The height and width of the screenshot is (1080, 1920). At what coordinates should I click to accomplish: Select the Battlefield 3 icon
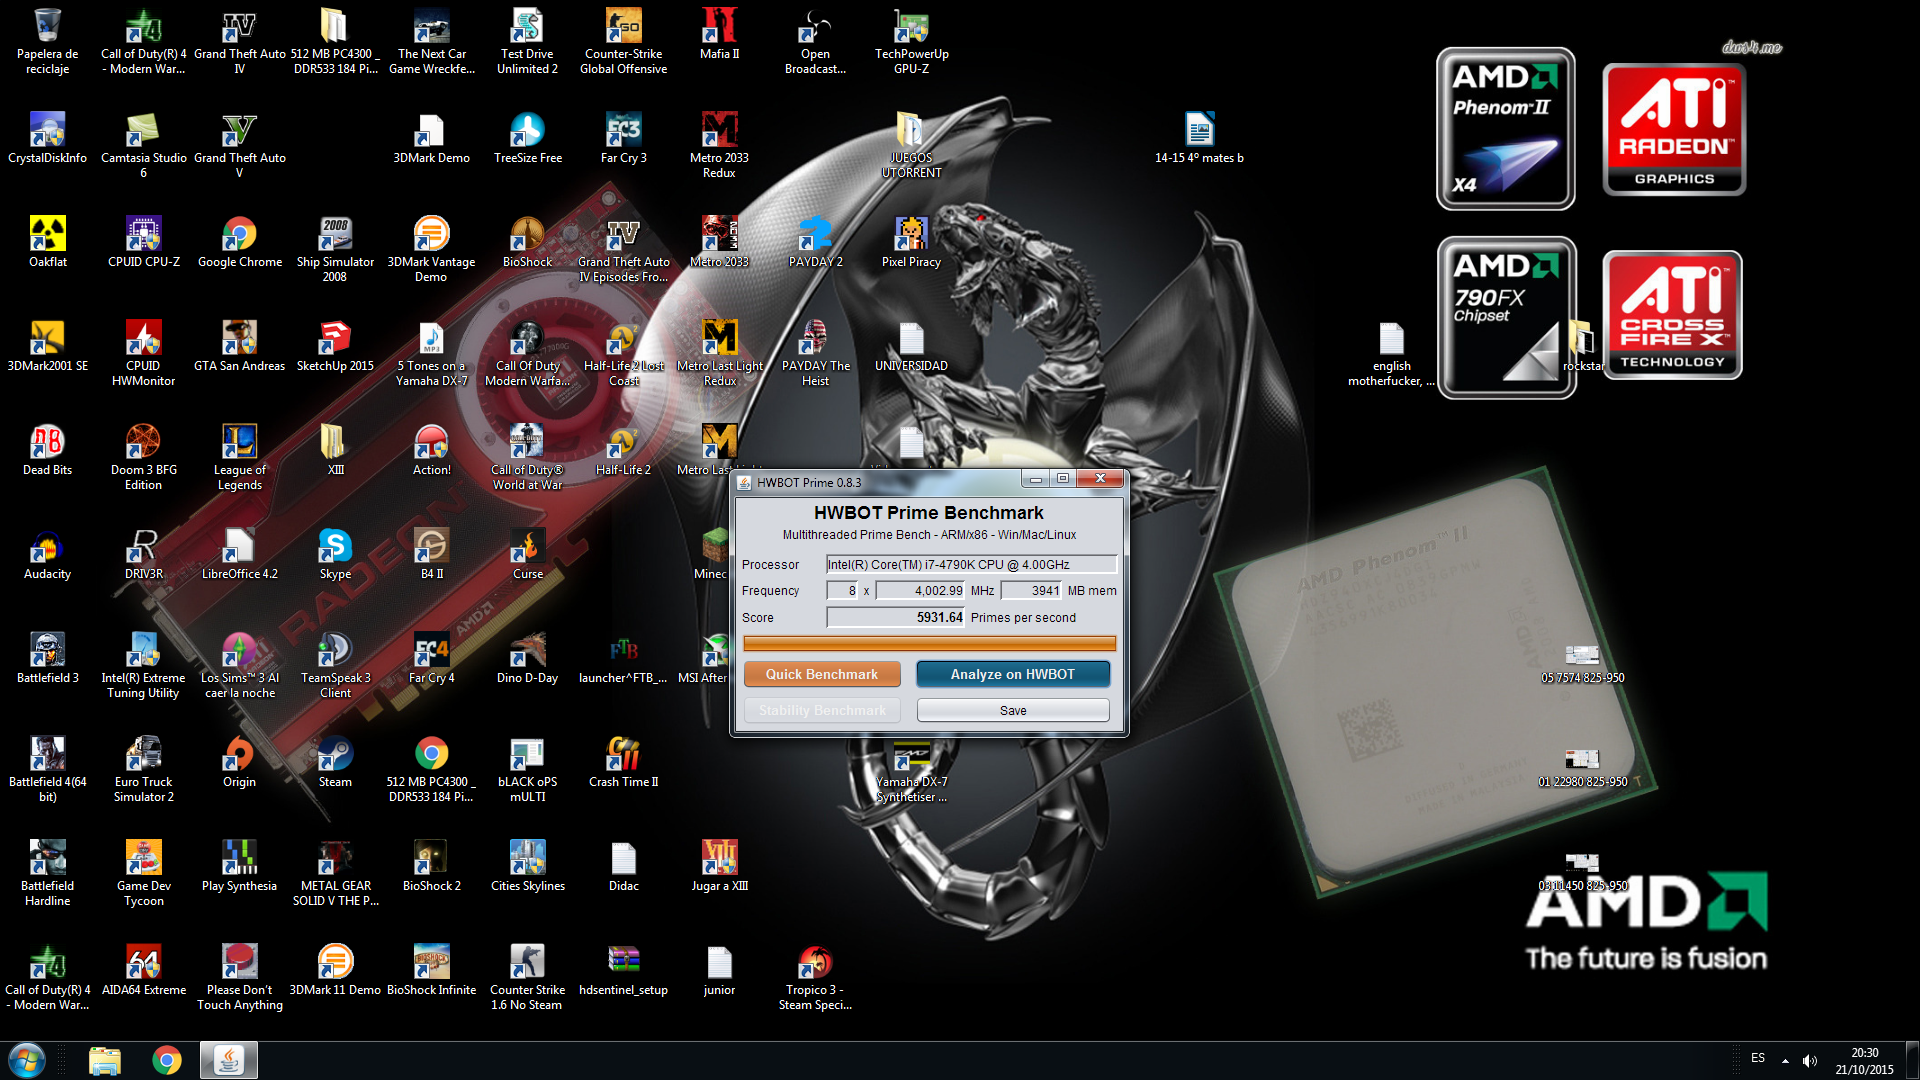(x=47, y=658)
